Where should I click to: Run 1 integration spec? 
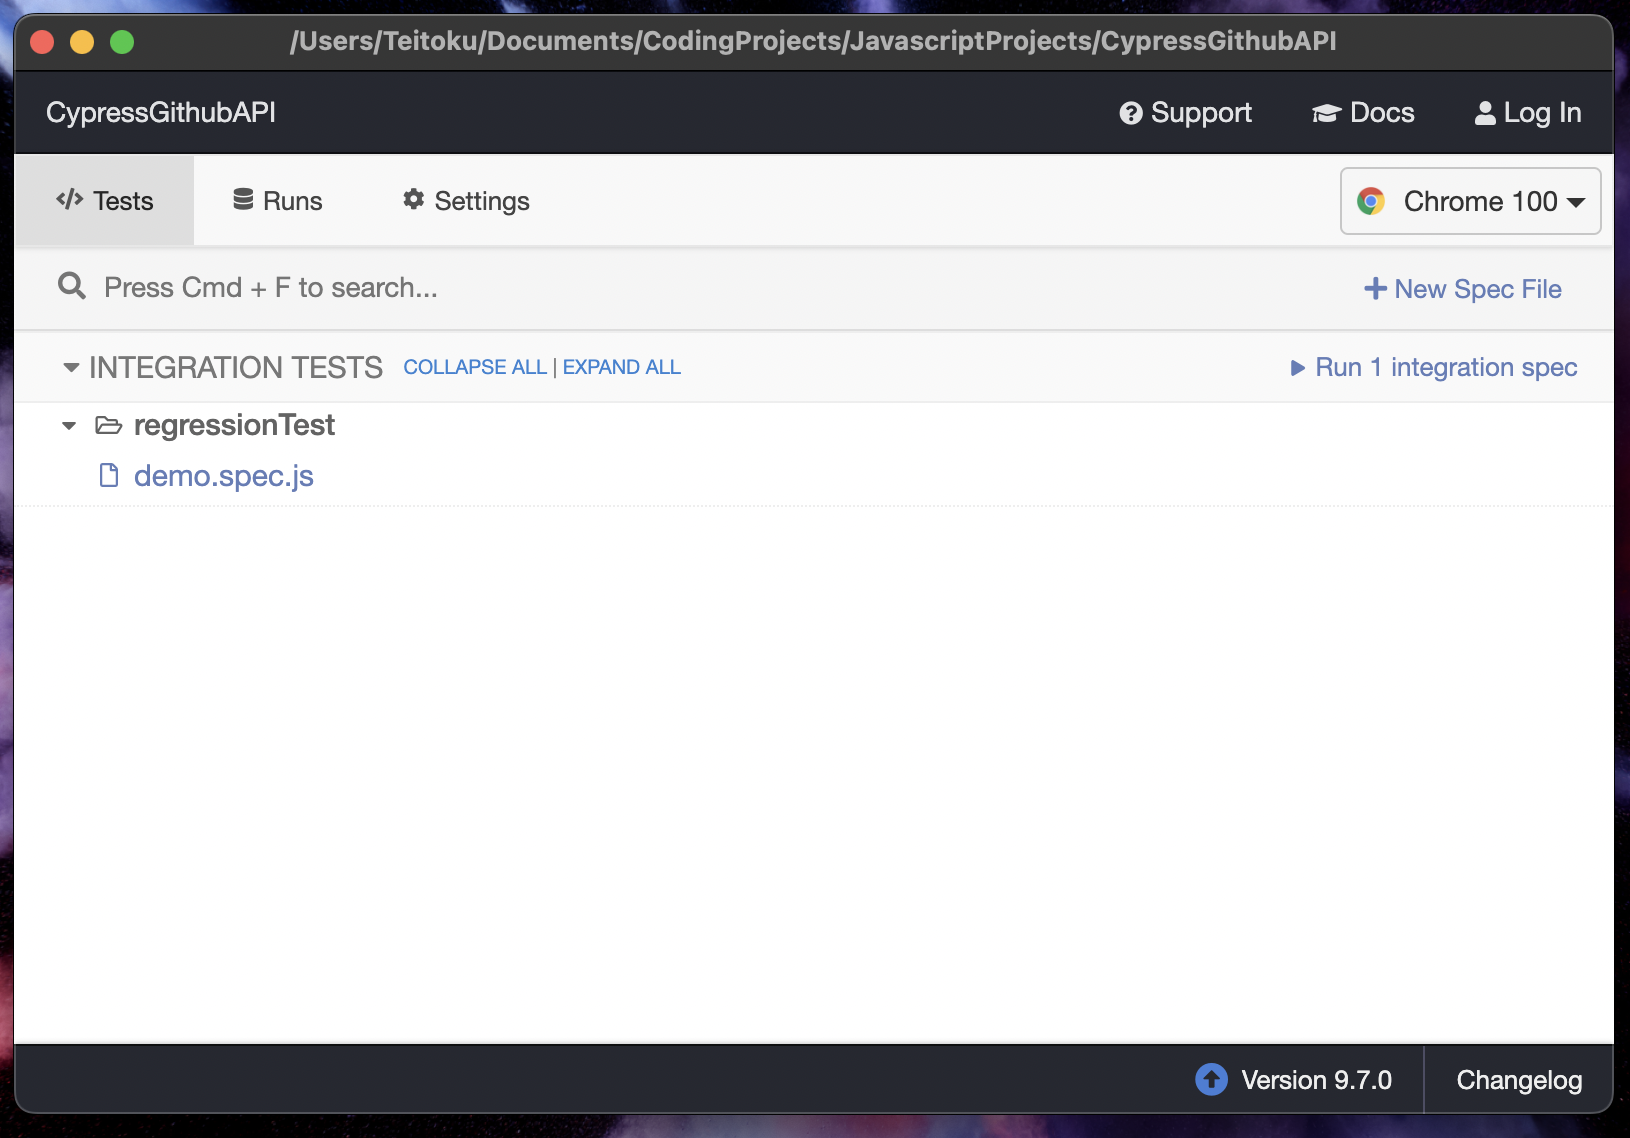[x=1434, y=368]
